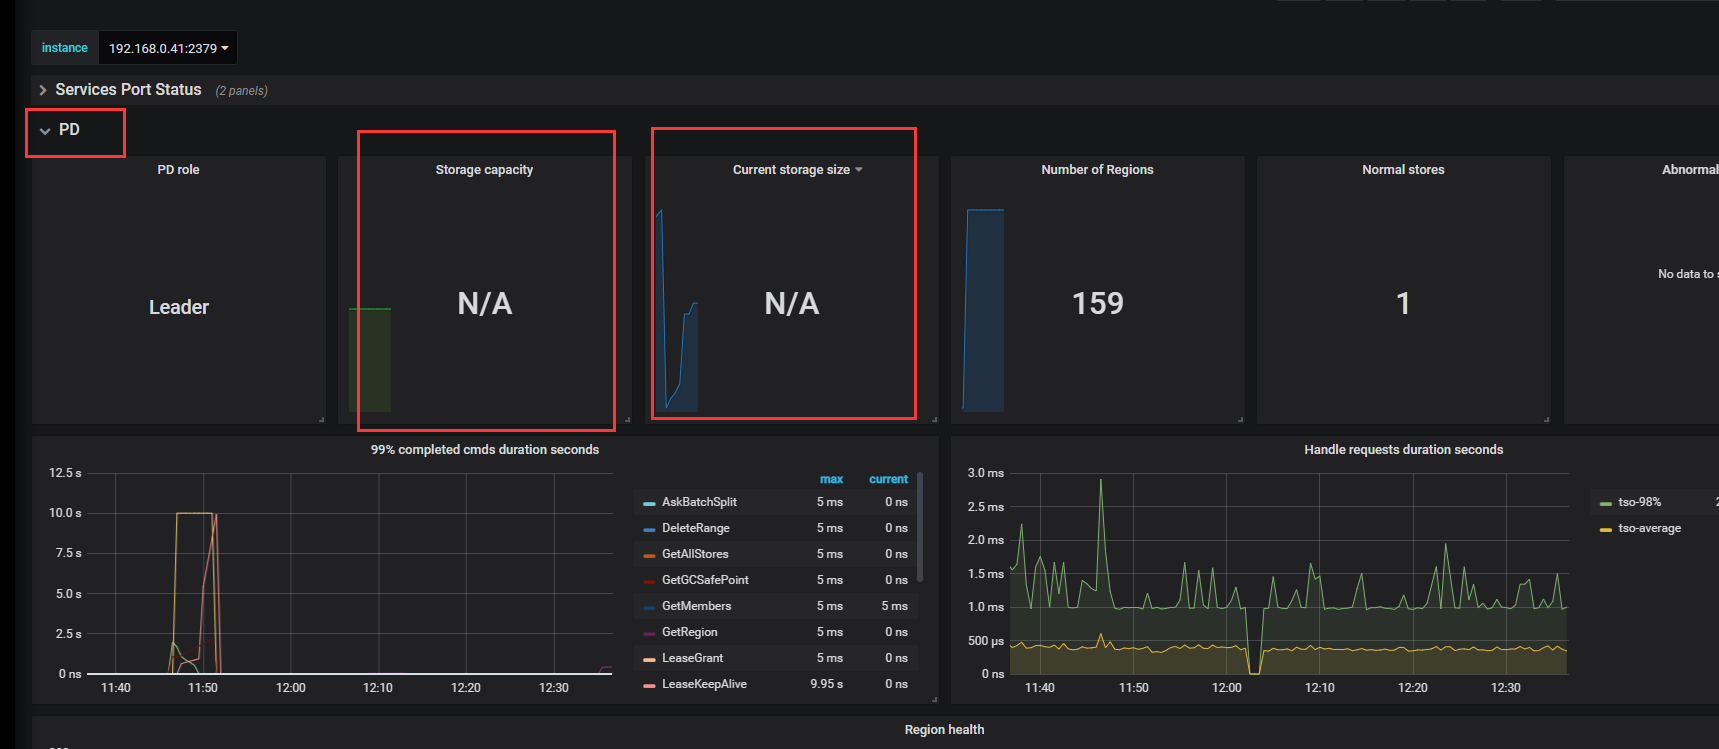Click GetRegion legend color marker
The image size is (1719, 749).
click(x=649, y=633)
